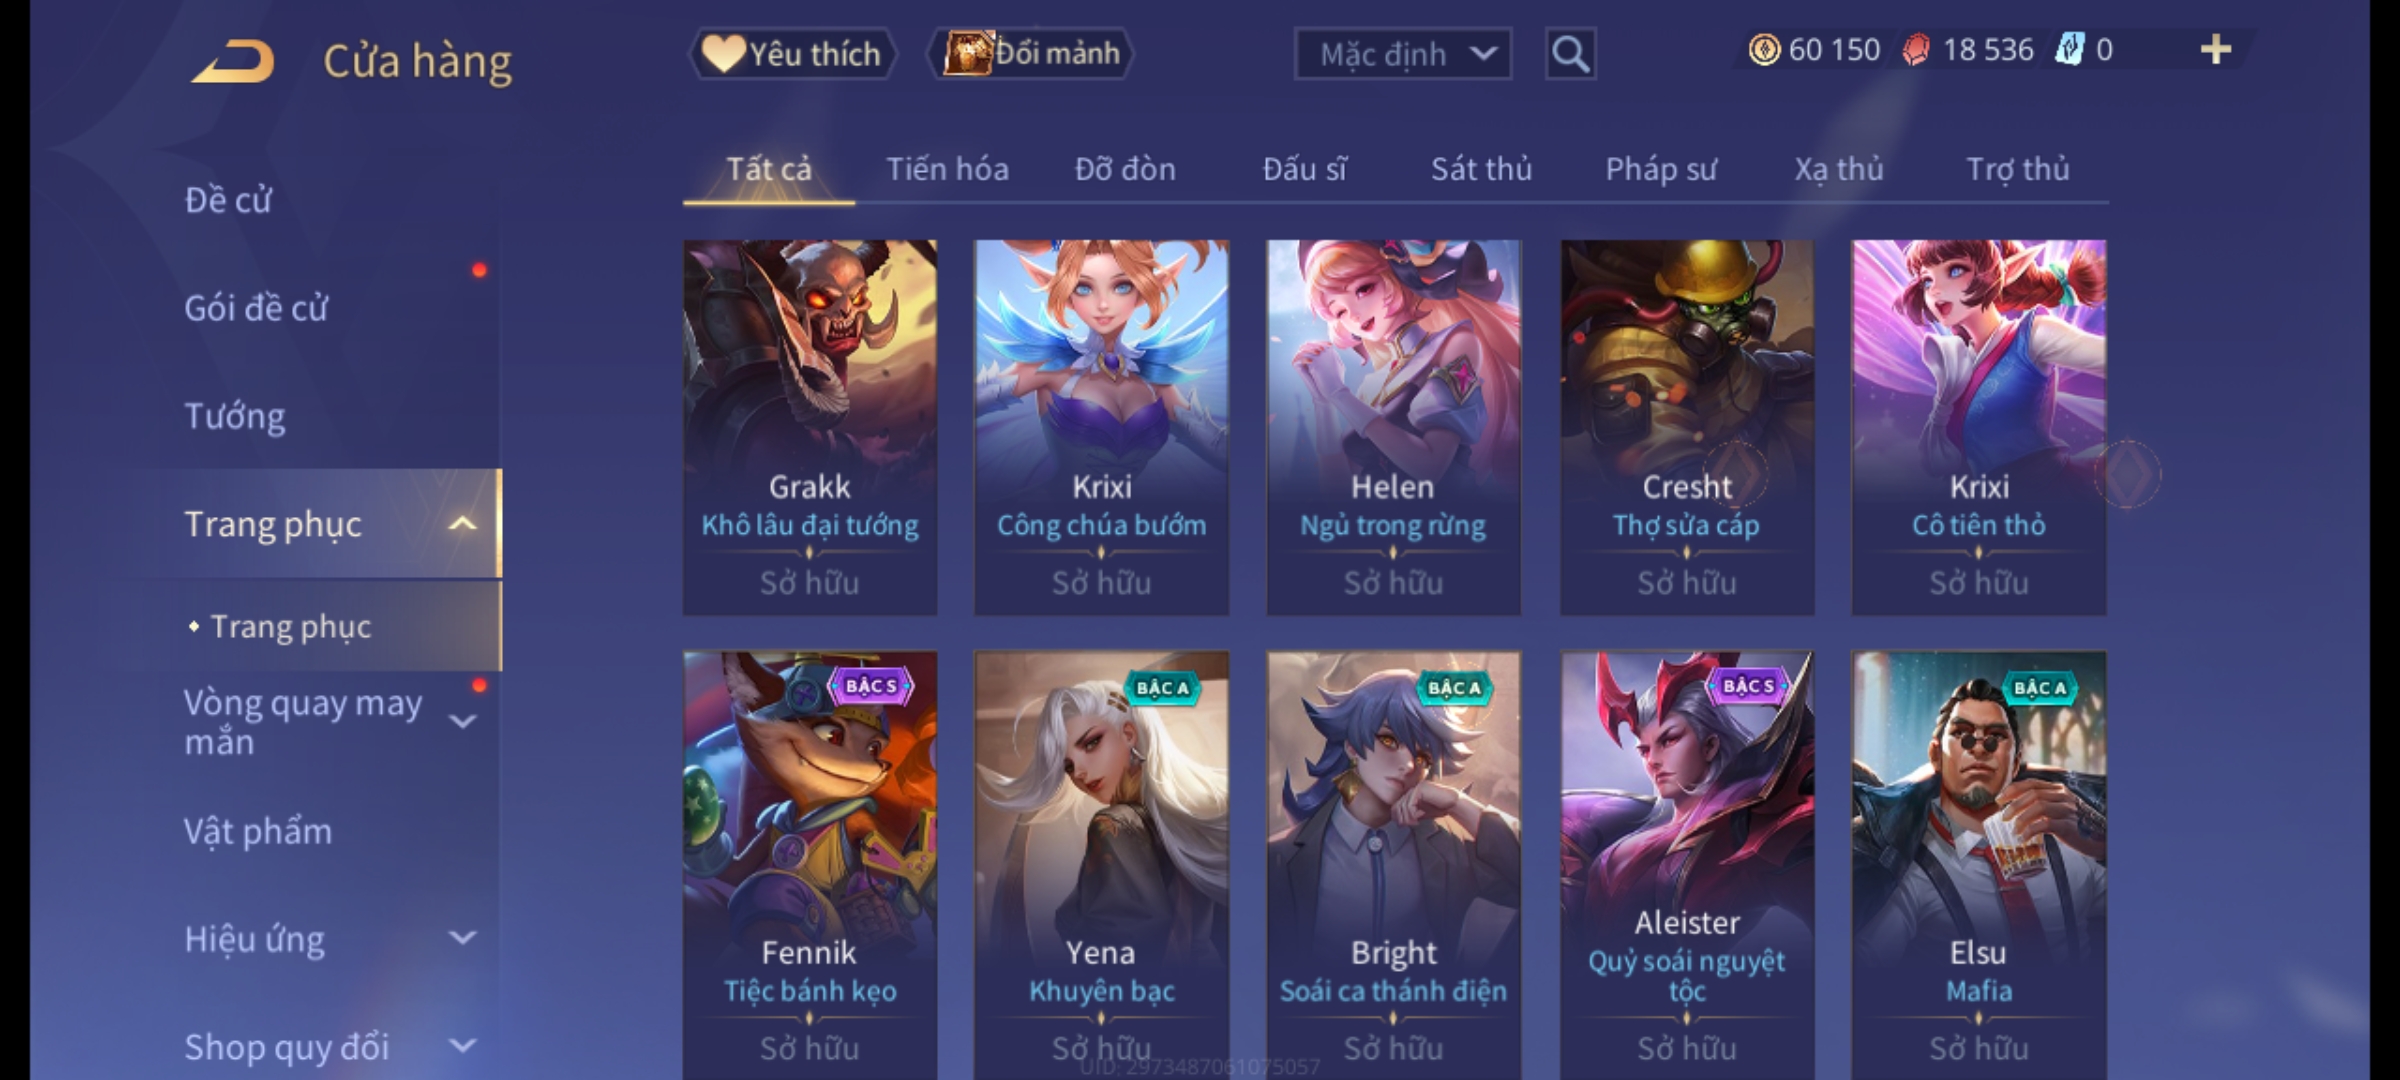This screenshot has width=2400, height=1080.
Task: Expand Shop quy đổi sidebar section
Action: (463, 1046)
